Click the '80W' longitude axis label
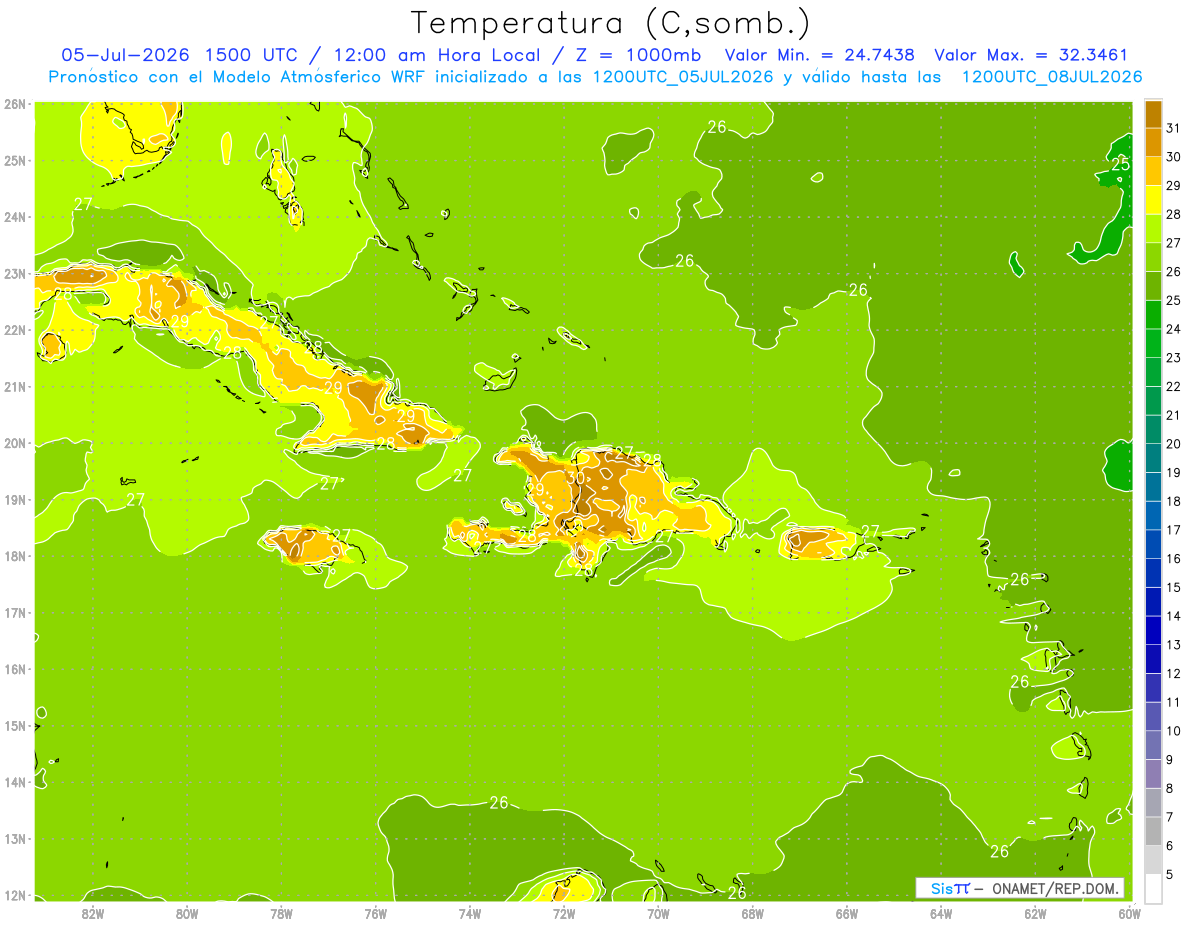The width and height of the screenshot is (1200, 927). (187, 913)
